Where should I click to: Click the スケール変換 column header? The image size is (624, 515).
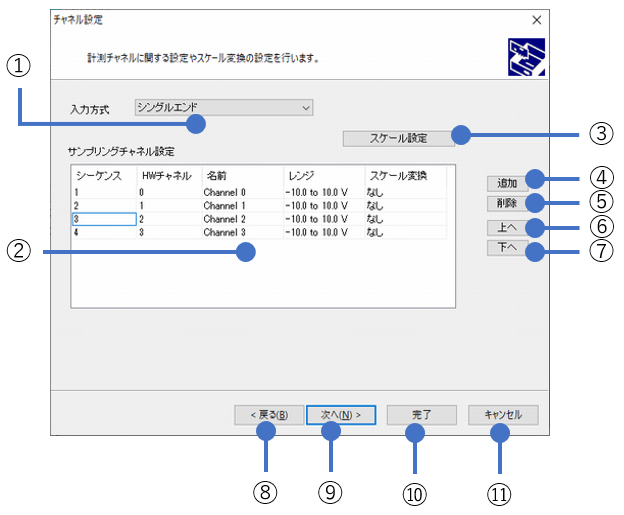[398, 175]
